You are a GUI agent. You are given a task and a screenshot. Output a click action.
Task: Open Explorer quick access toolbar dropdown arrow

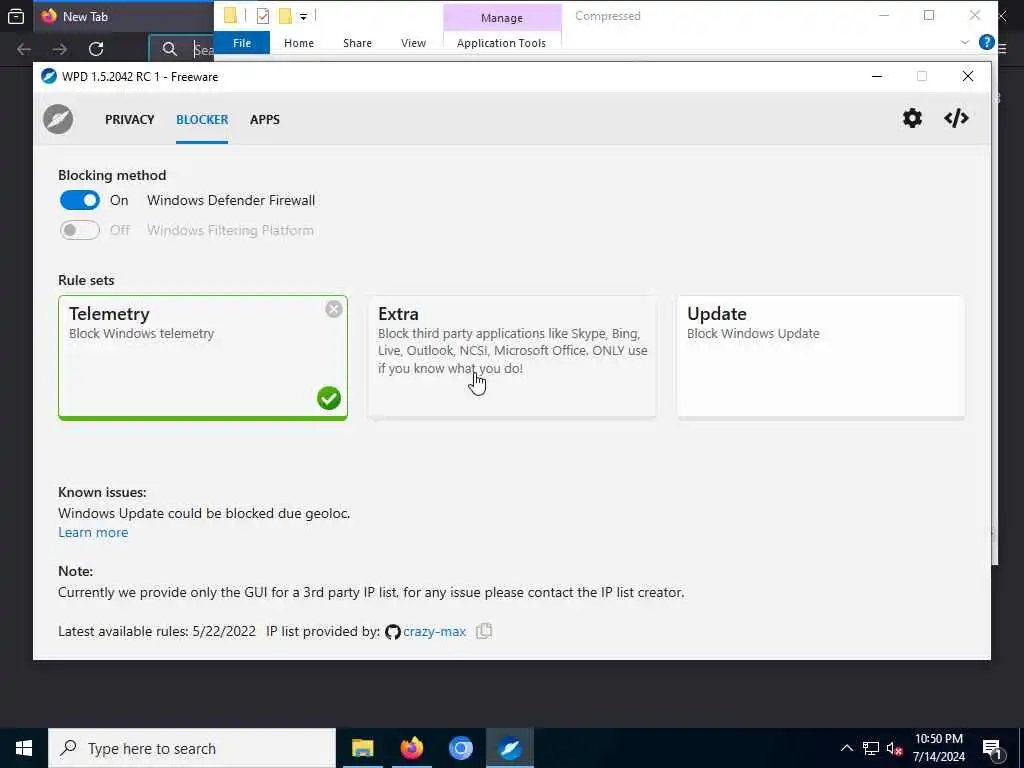[x=303, y=16]
